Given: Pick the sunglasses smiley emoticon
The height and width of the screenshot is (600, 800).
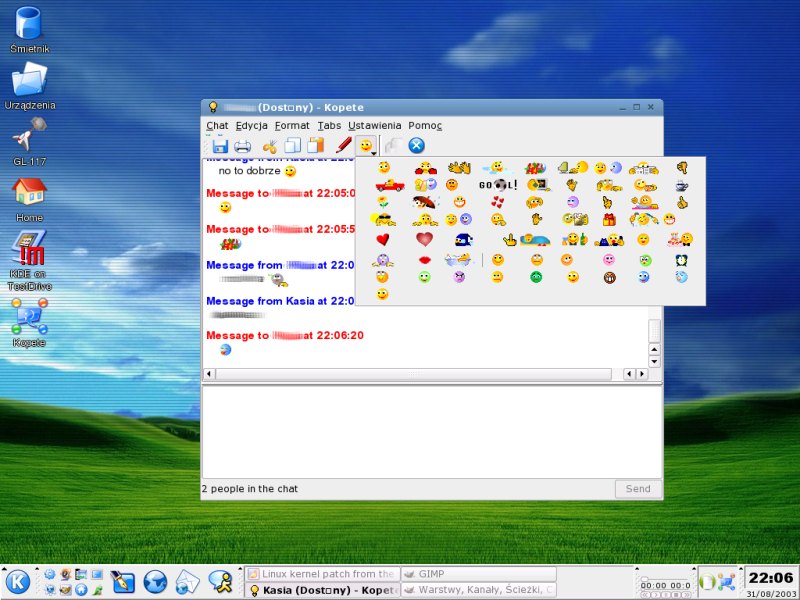Looking at the screenshot, I should click(x=383, y=220).
